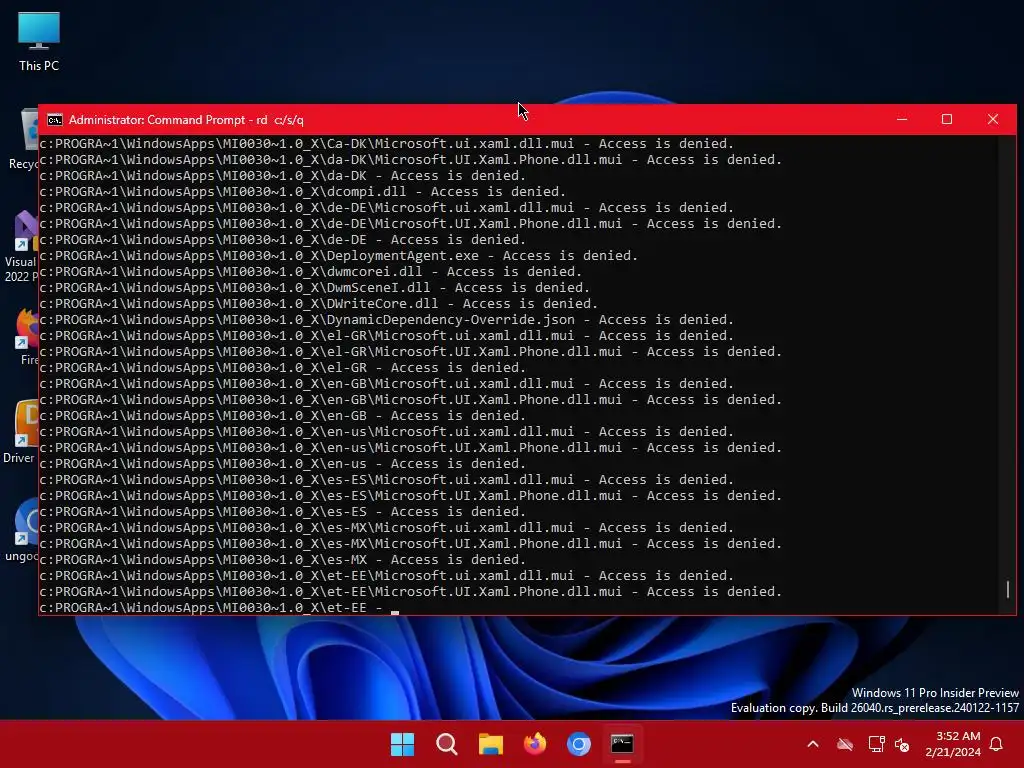This screenshot has height=768, width=1024.
Task: Click the en-GB folder access denied line
Action: point(283,415)
